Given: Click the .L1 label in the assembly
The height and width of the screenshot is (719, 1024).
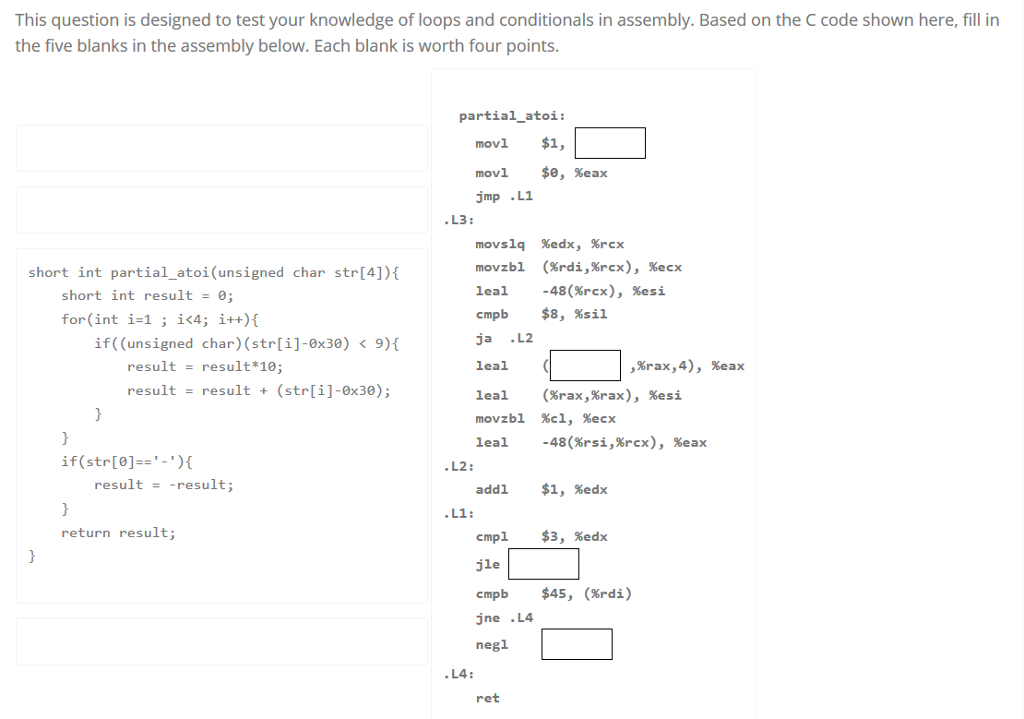Looking at the screenshot, I should (450, 512).
